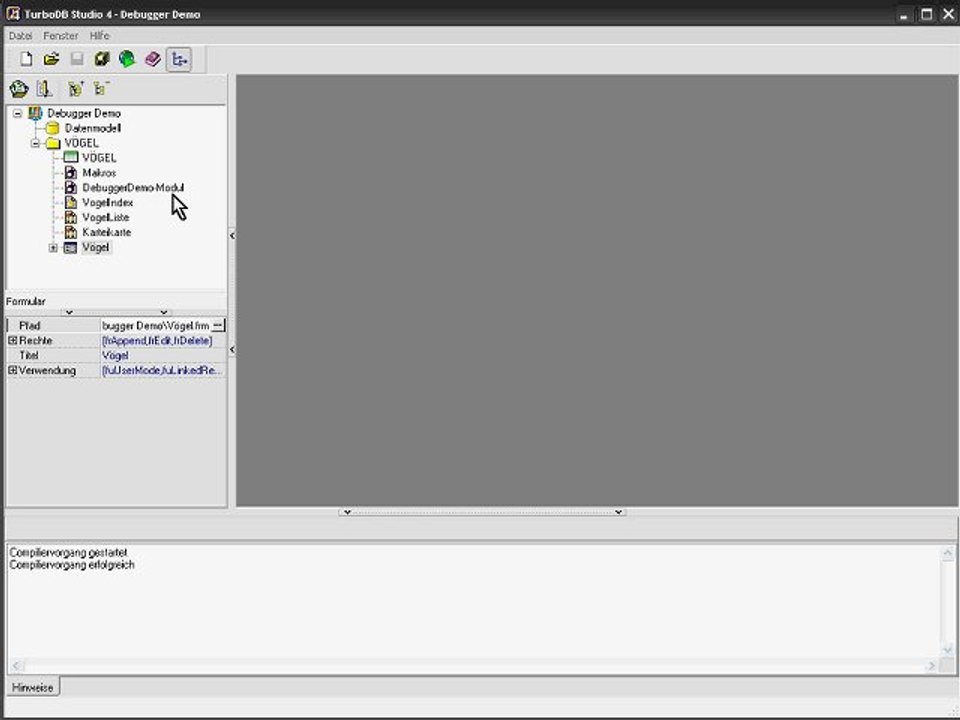Click the VÖGEL table icon
The width and height of the screenshot is (960, 720).
(71, 158)
